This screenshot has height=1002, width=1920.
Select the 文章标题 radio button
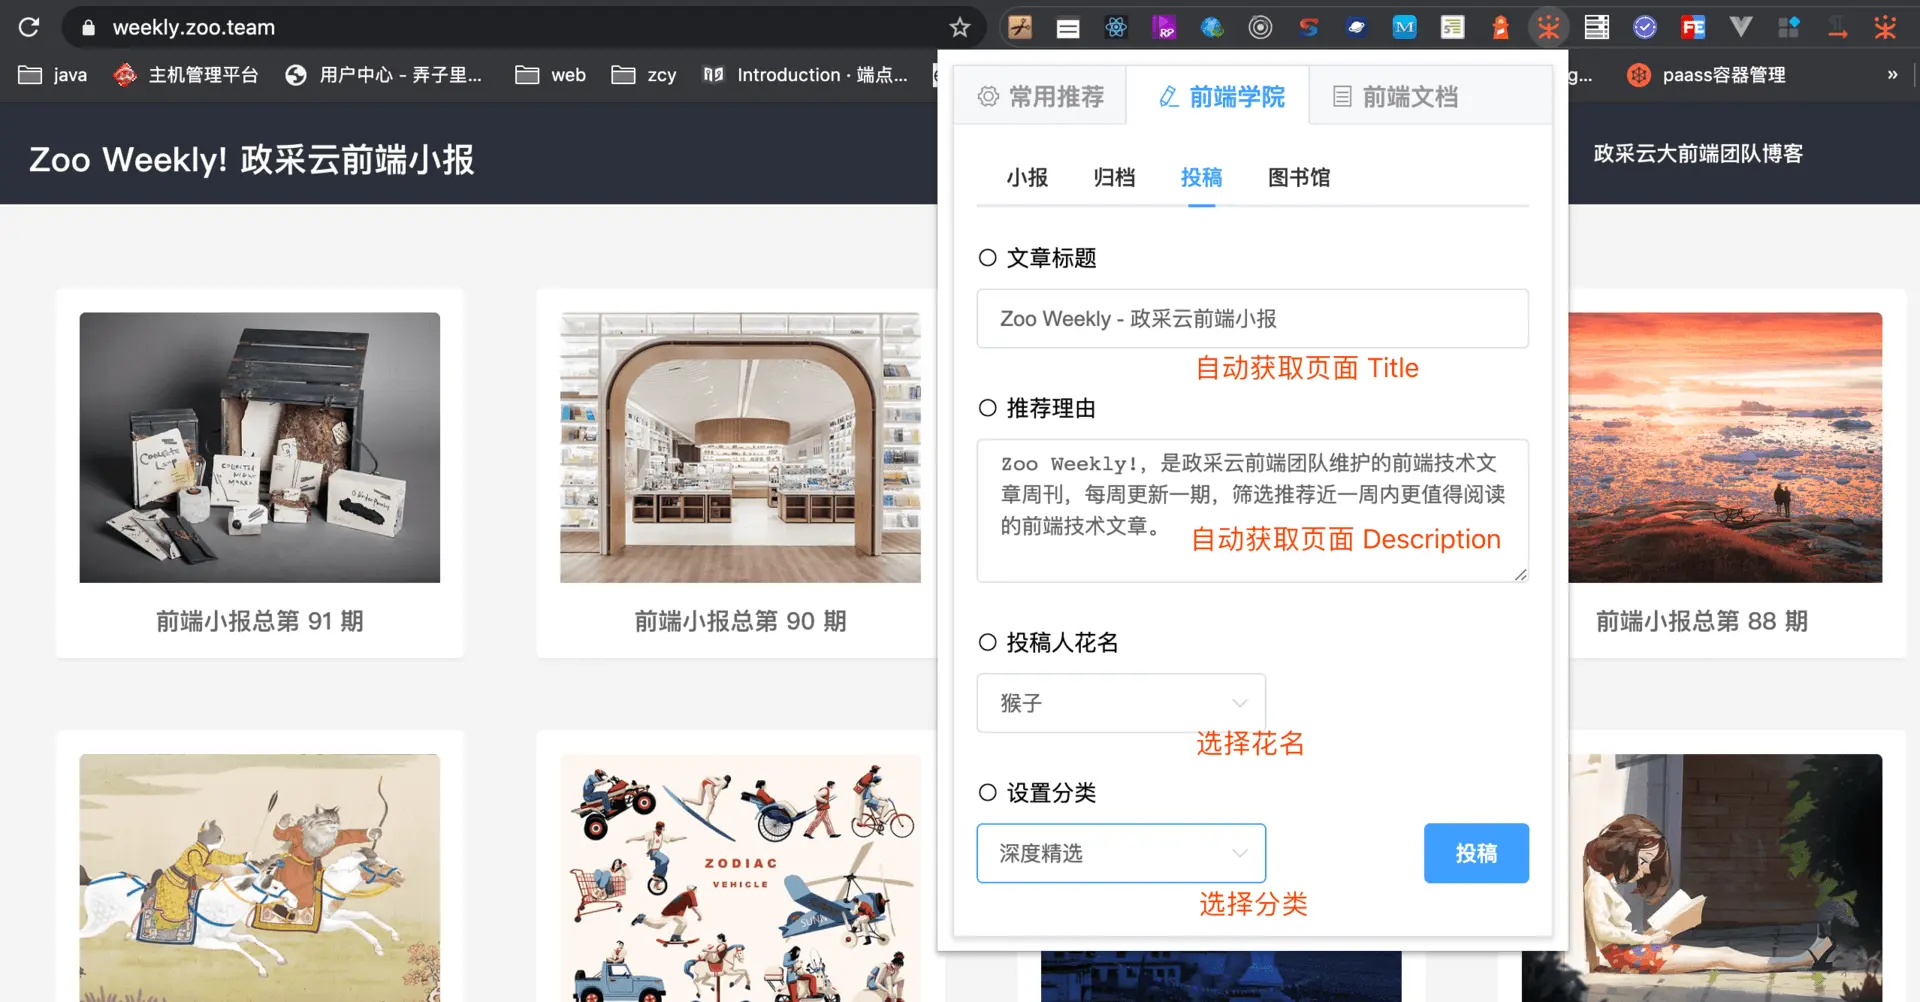(x=987, y=258)
